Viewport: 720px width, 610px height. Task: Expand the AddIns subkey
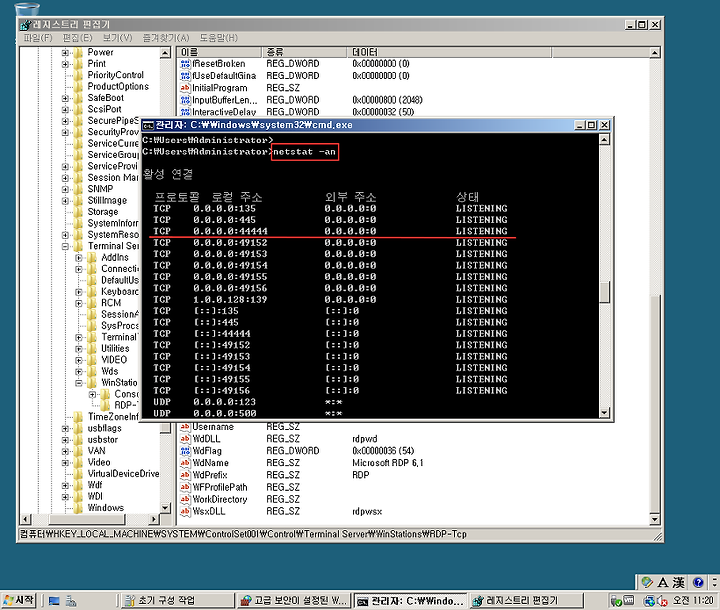[x=79, y=258]
